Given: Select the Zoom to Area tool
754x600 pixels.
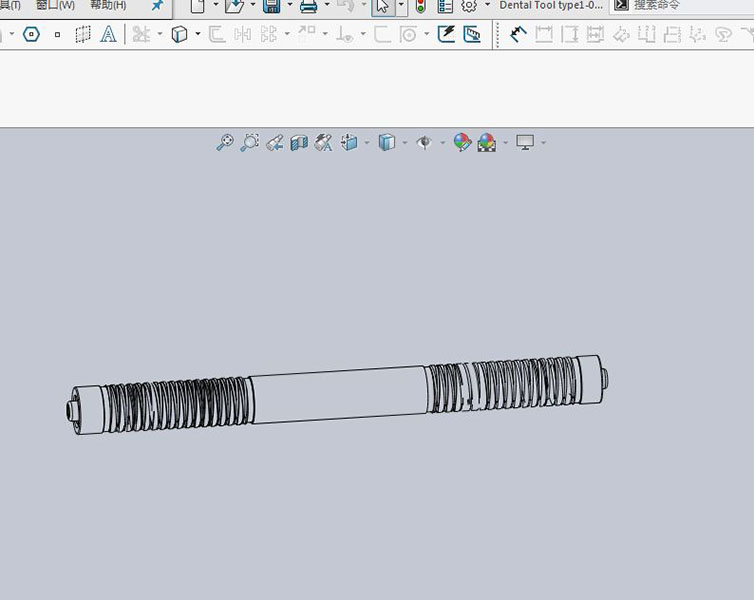Looking at the screenshot, I should [x=249, y=143].
